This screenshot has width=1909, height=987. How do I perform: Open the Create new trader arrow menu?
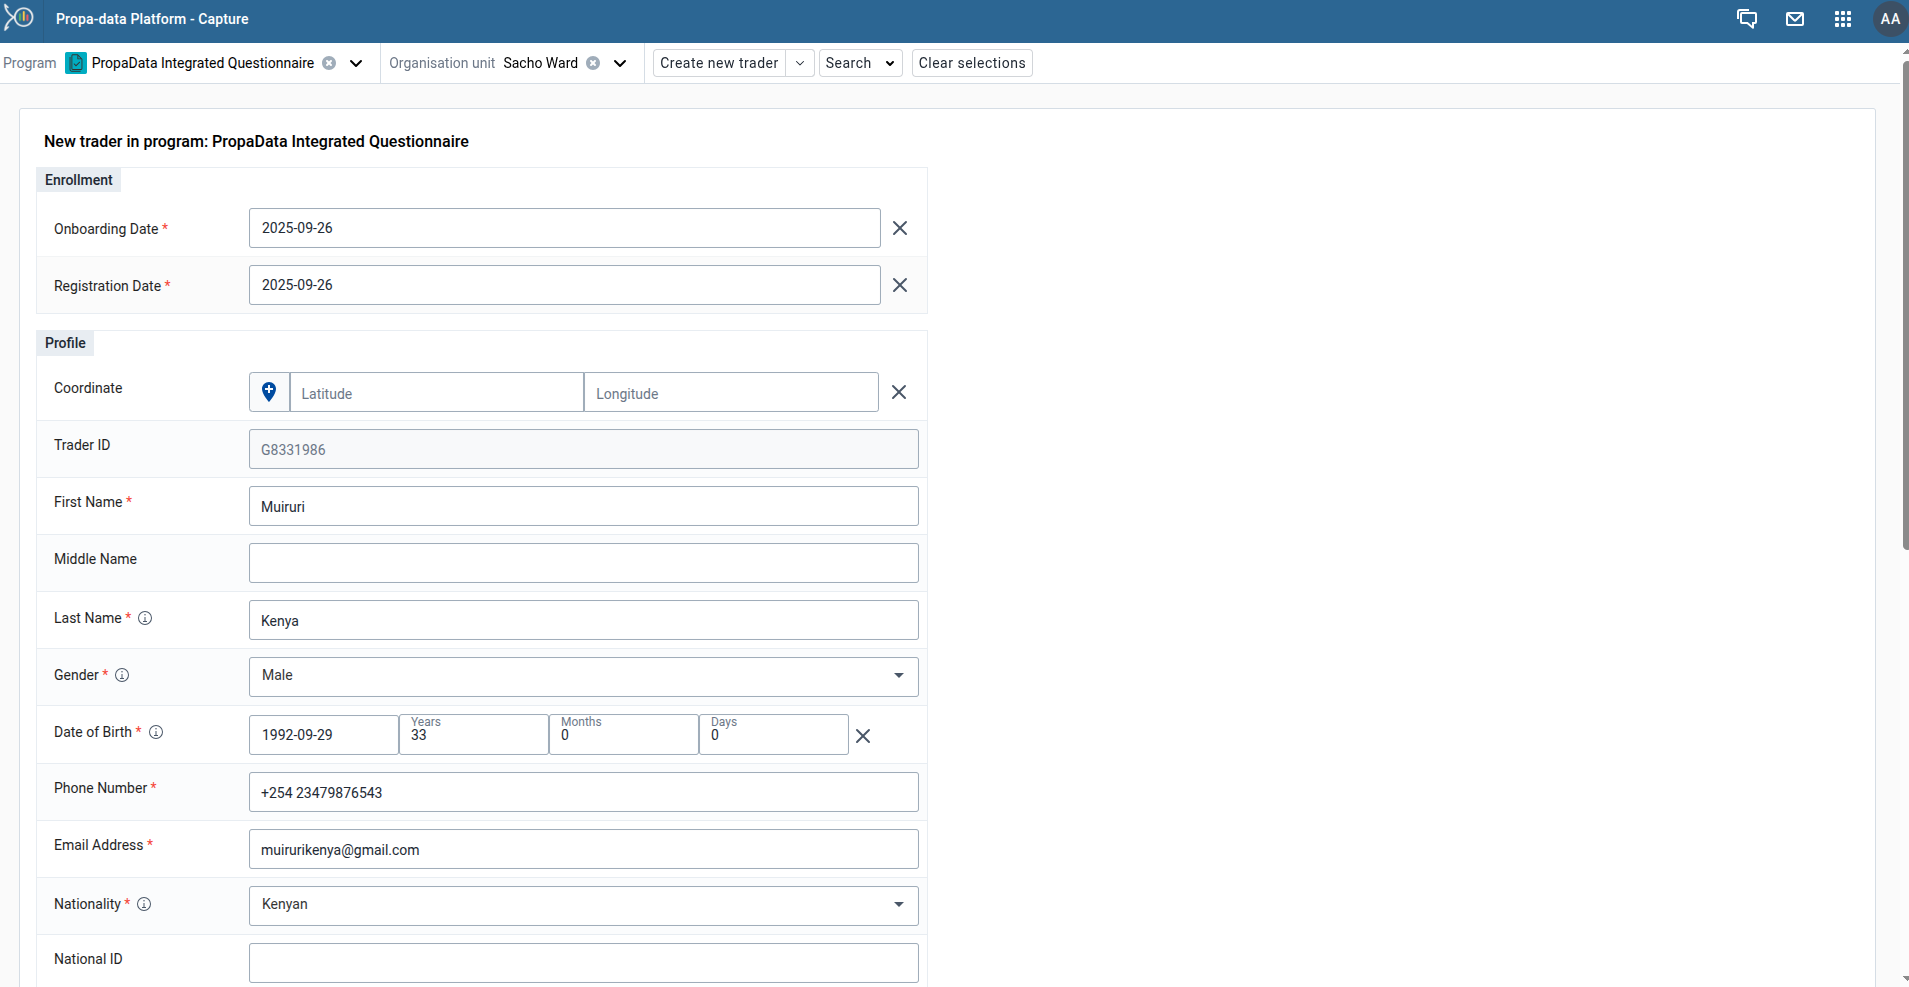(800, 63)
